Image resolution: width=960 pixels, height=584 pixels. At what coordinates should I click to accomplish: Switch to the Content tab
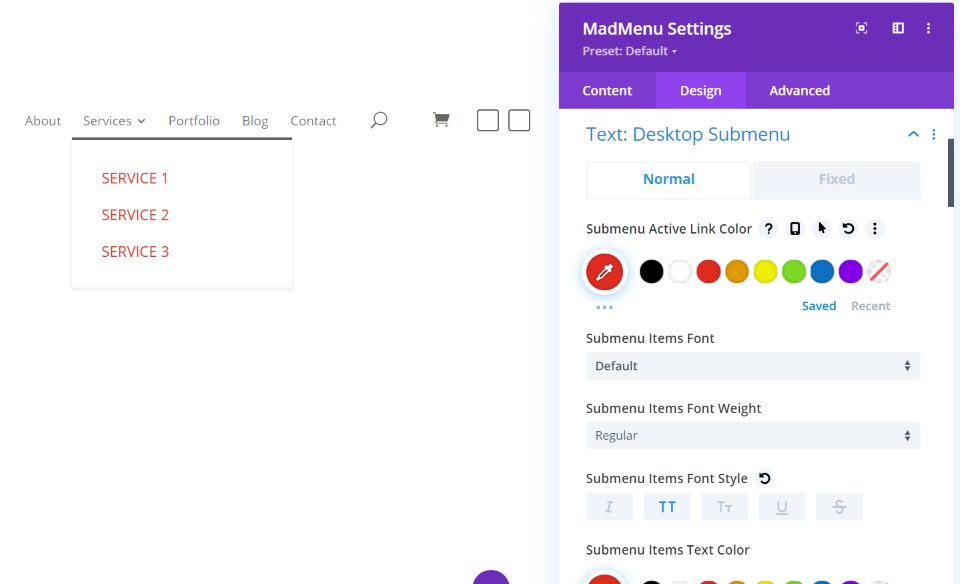pyautogui.click(x=607, y=91)
